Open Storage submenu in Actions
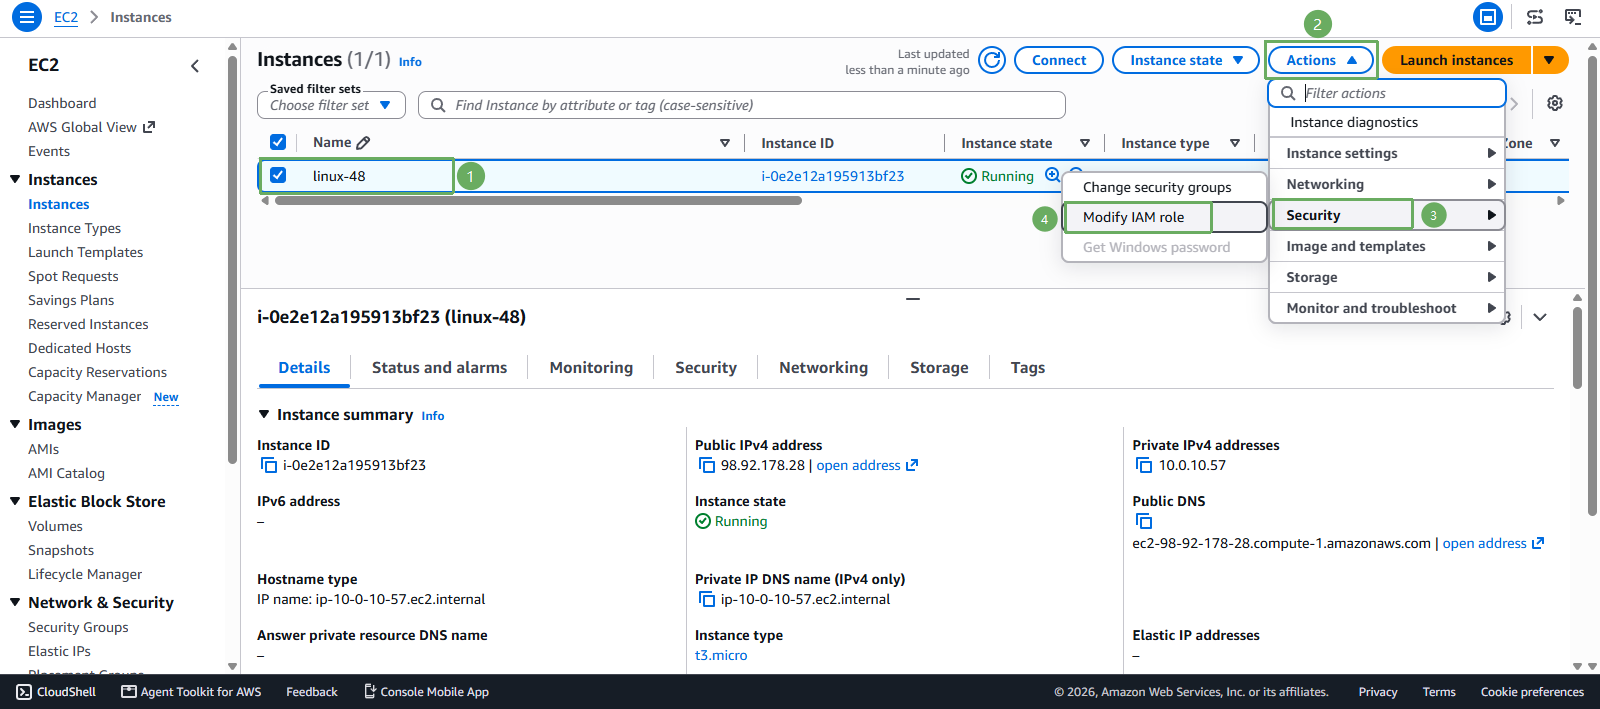 tap(1387, 277)
